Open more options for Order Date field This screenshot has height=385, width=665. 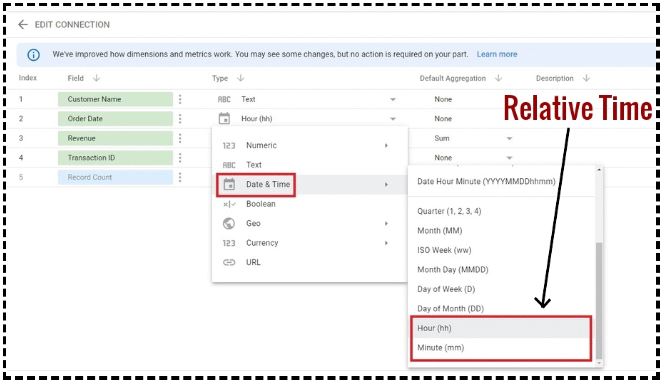point(180,119)
